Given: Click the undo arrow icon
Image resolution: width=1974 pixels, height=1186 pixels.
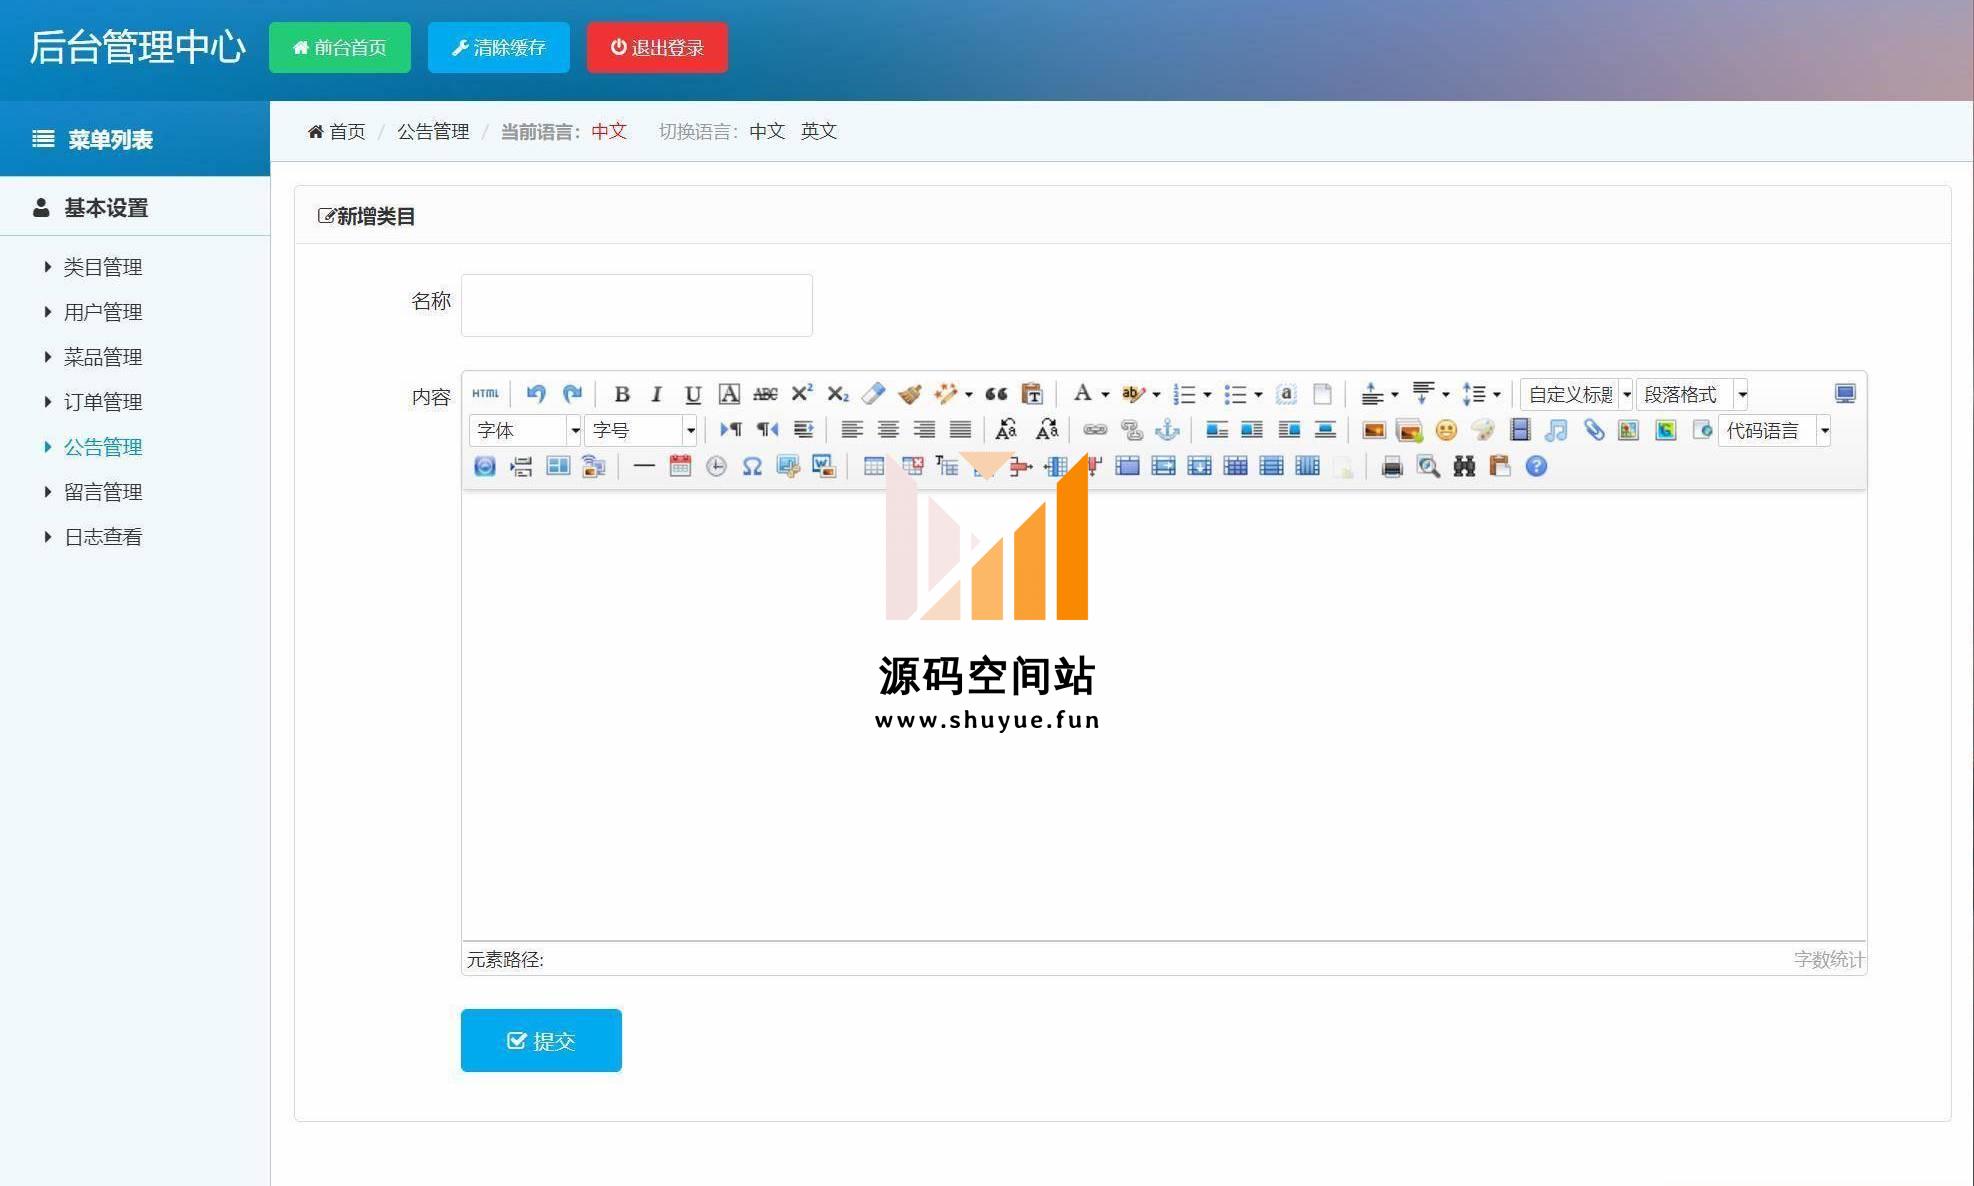Looking at the screenshot, I should [x=536, y=394].
